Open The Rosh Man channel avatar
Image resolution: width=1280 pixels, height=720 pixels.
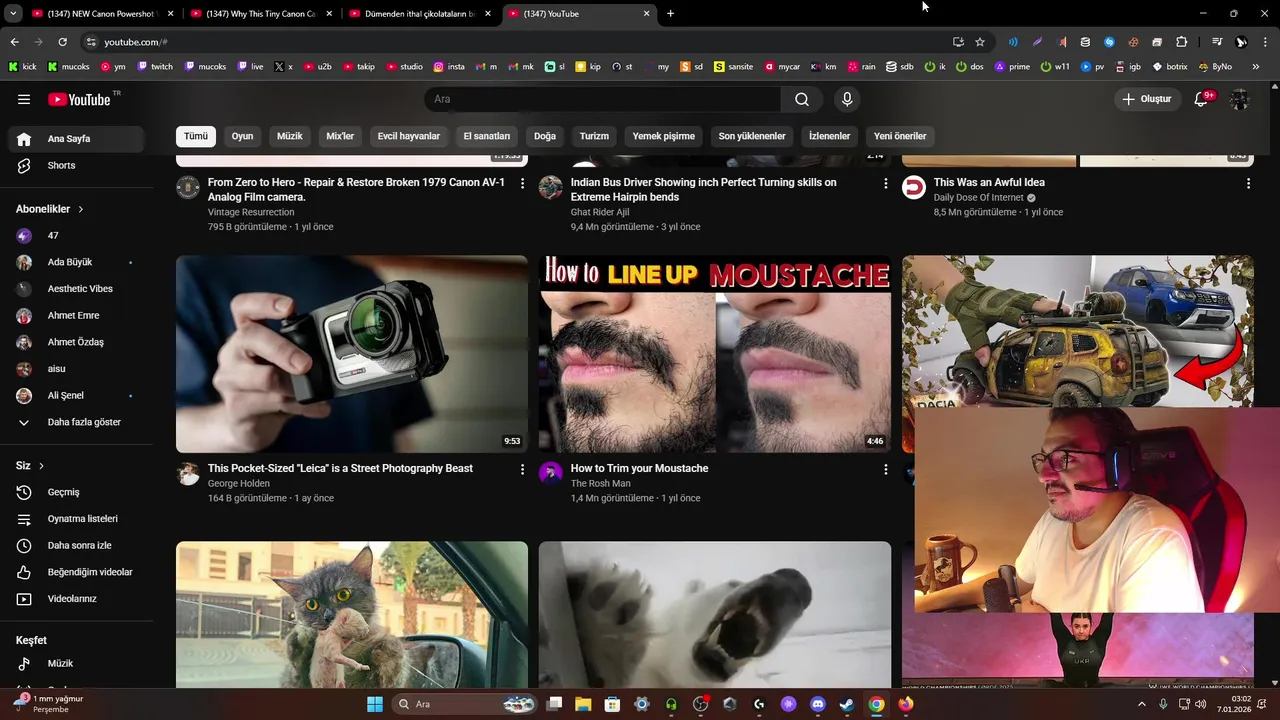coord(551,473)
